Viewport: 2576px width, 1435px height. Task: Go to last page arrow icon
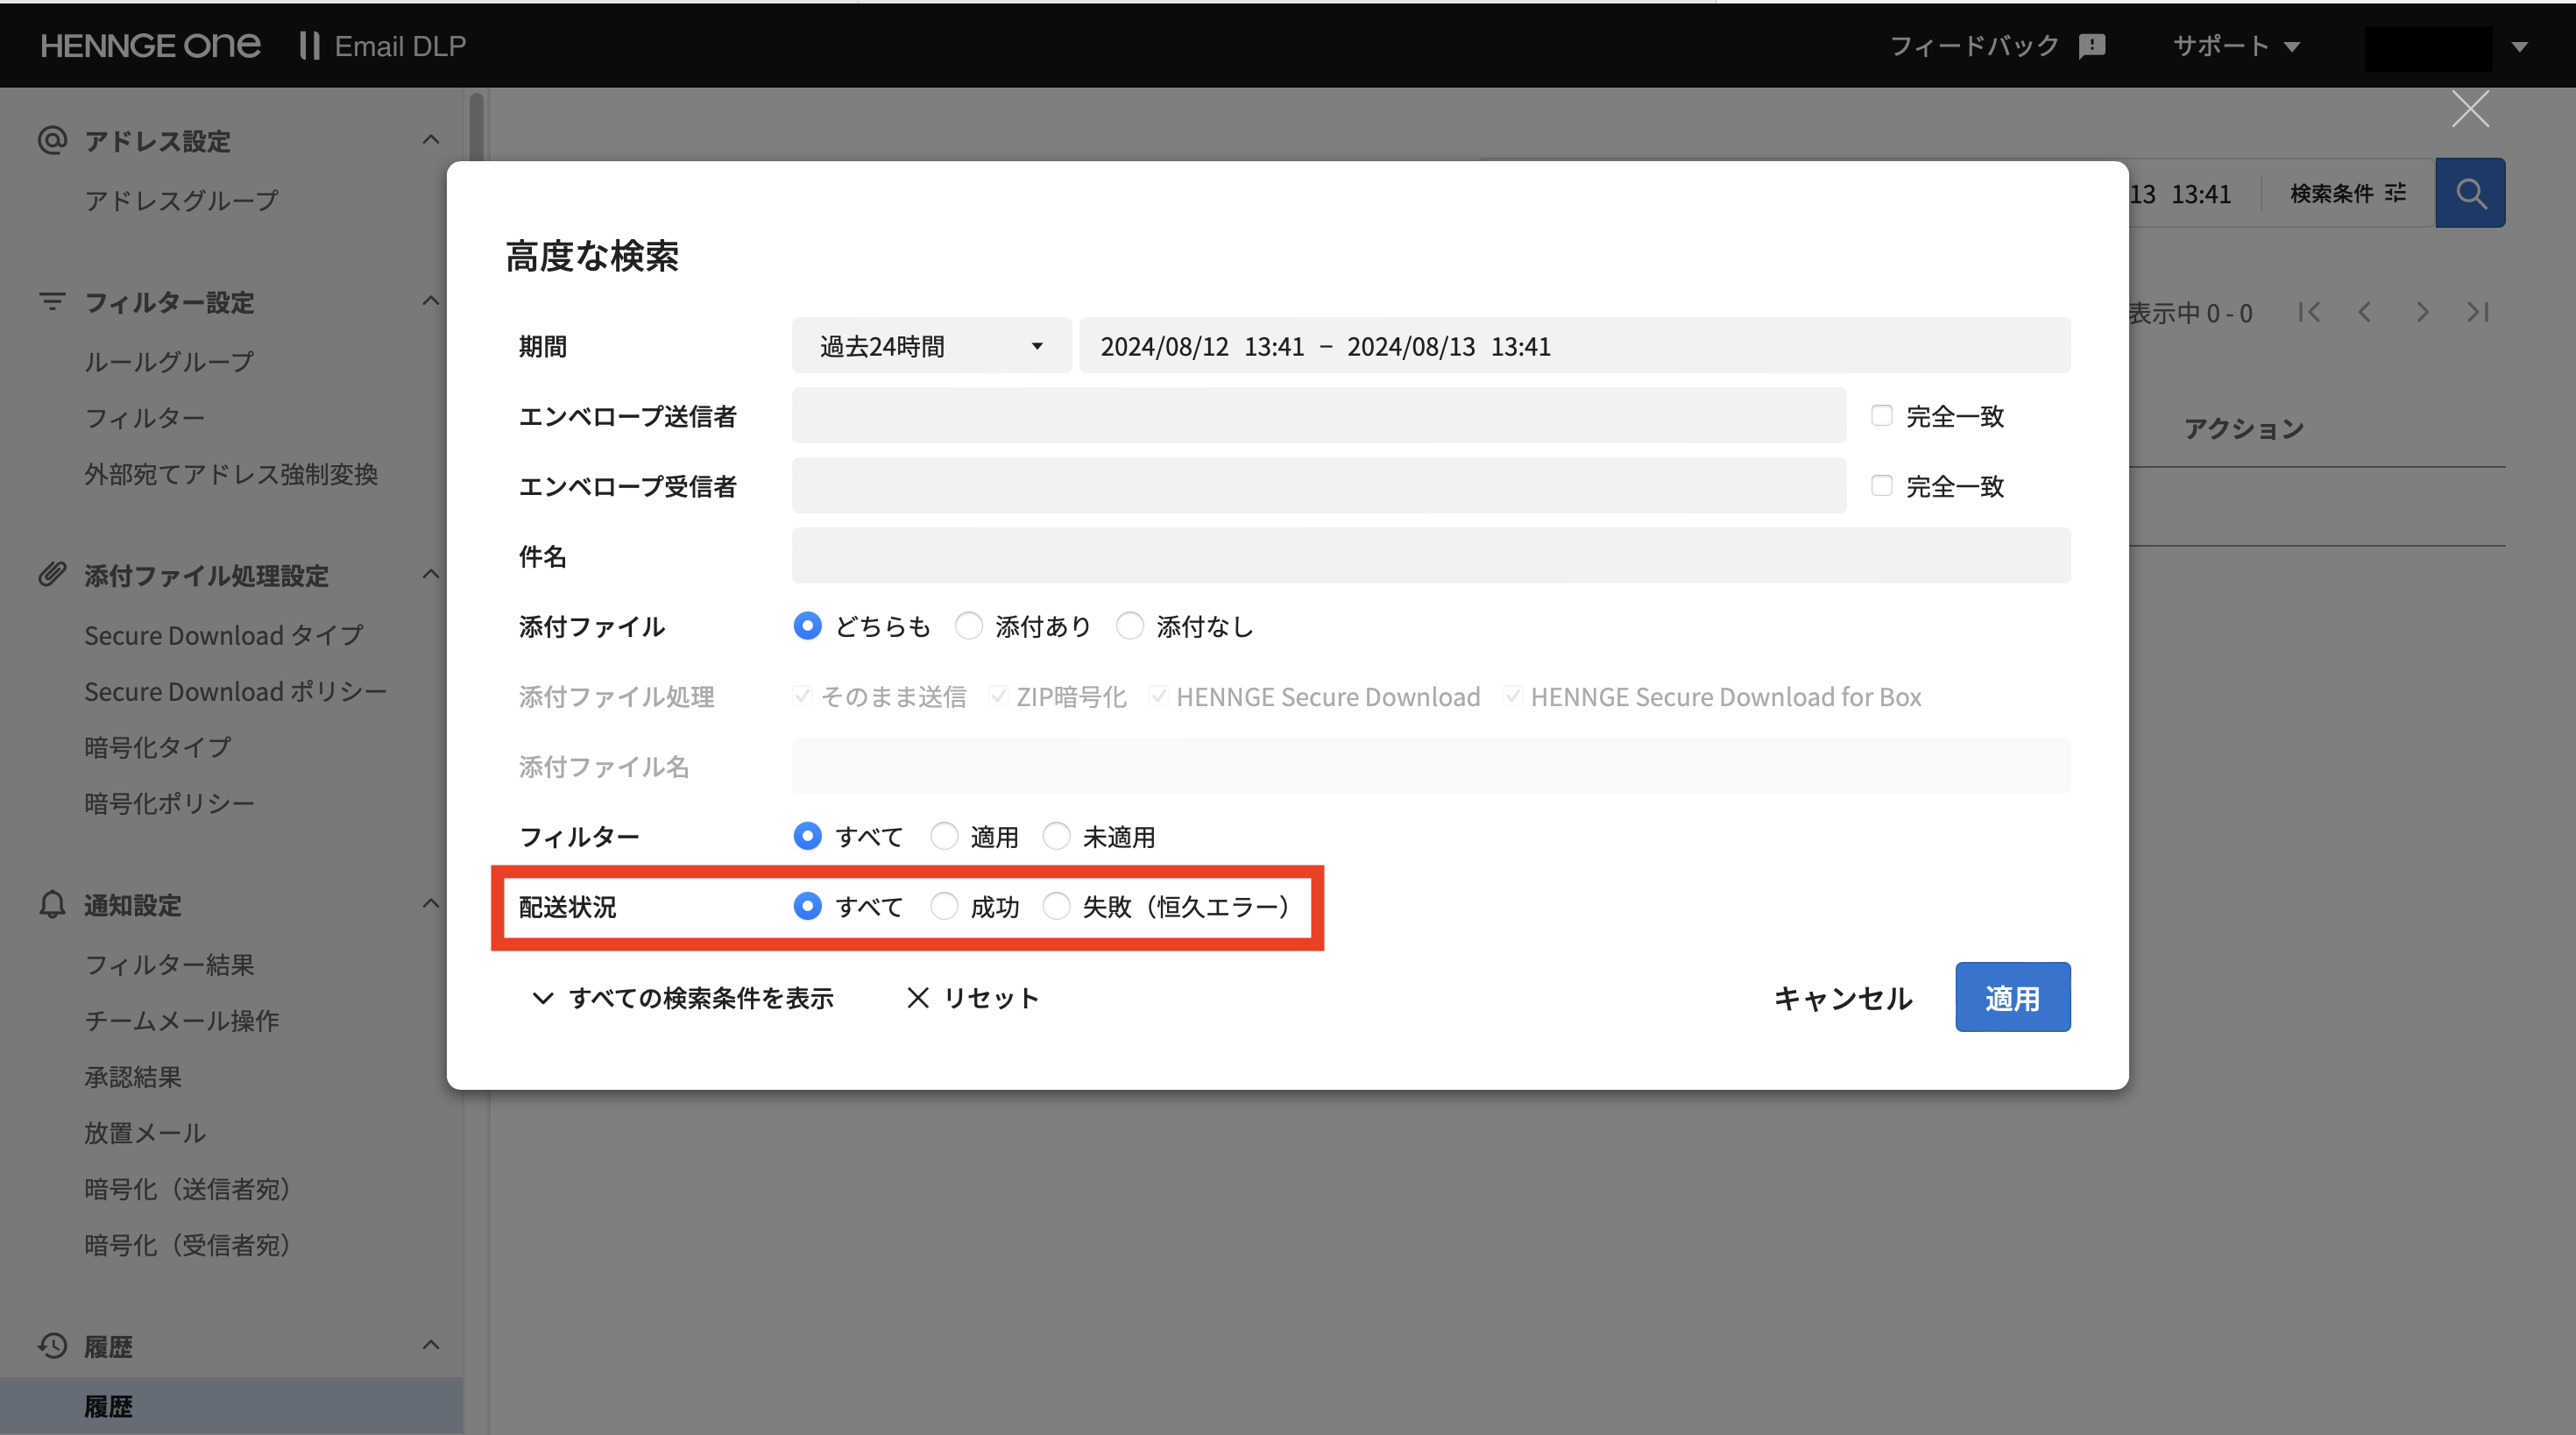(x=2478, y=313)
